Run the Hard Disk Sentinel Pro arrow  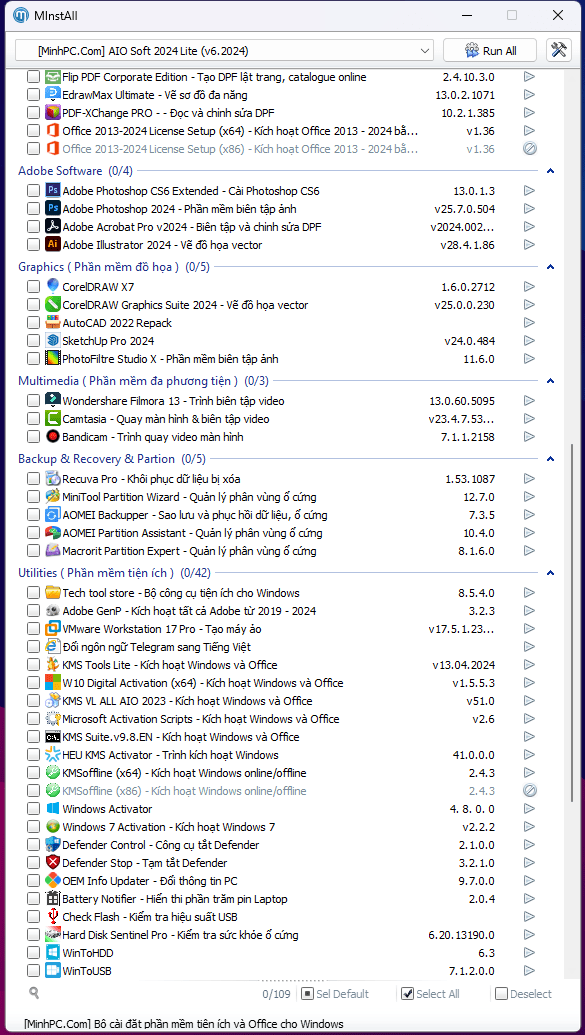(x=529, y=934)
